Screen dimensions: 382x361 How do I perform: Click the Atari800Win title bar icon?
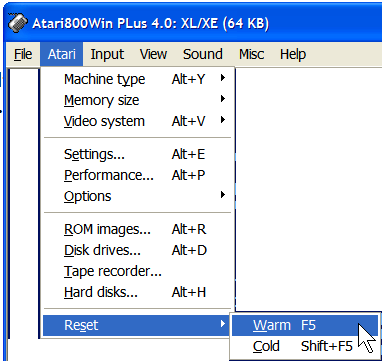18,23
